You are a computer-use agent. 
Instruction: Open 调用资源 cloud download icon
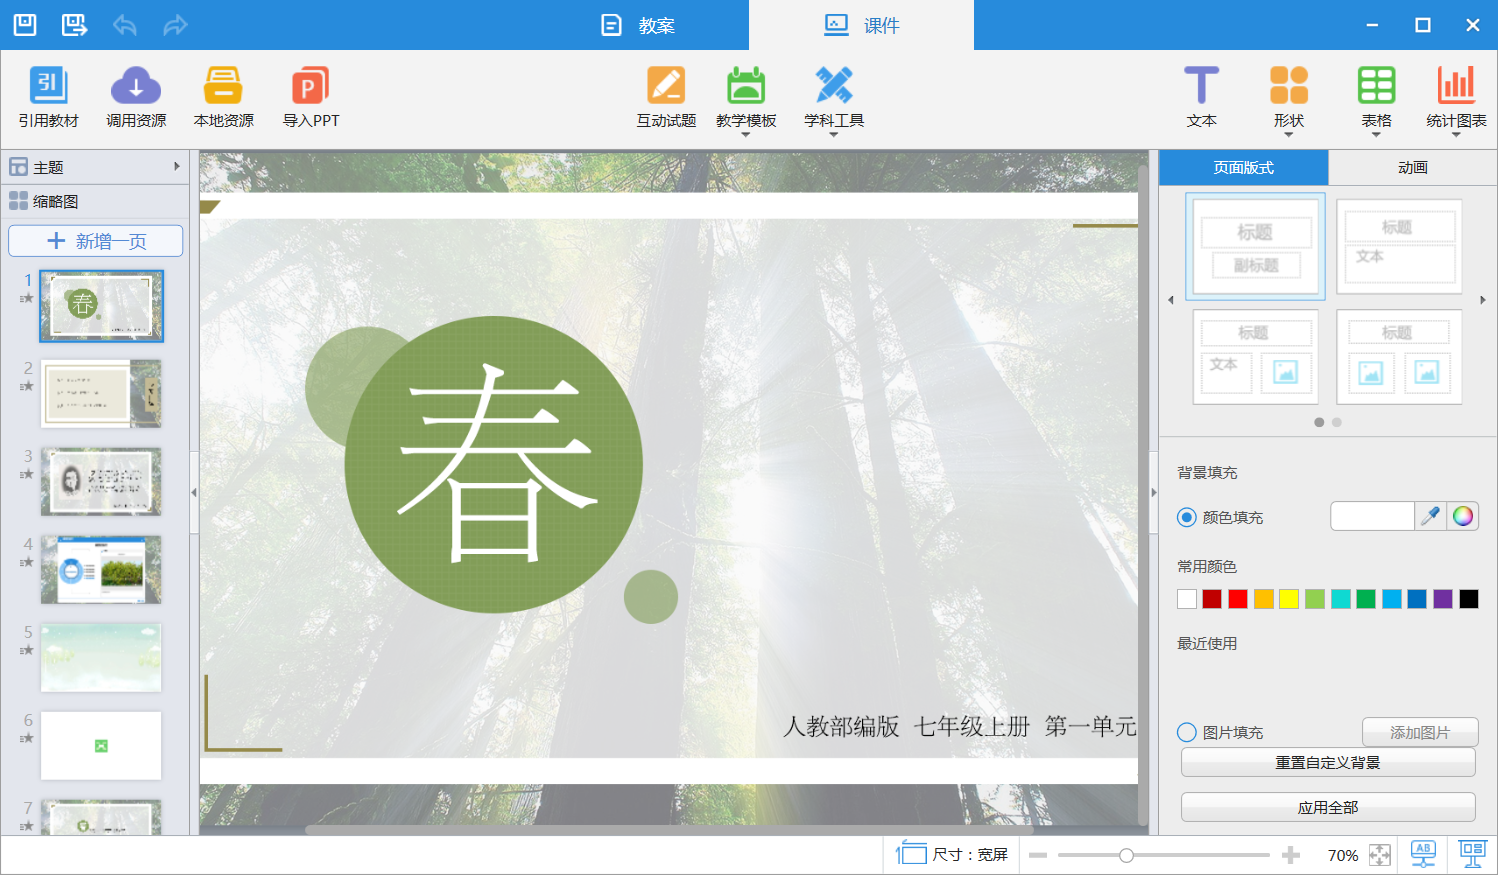point(136,87)
